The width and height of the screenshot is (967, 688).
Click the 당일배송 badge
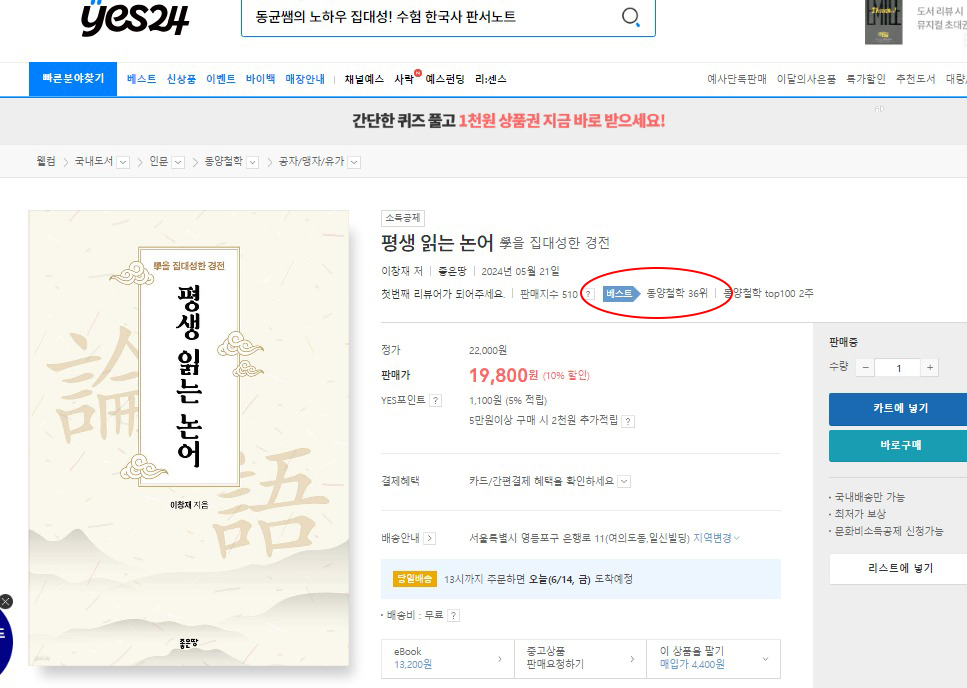pyautogui.click(x=414, y=579)
